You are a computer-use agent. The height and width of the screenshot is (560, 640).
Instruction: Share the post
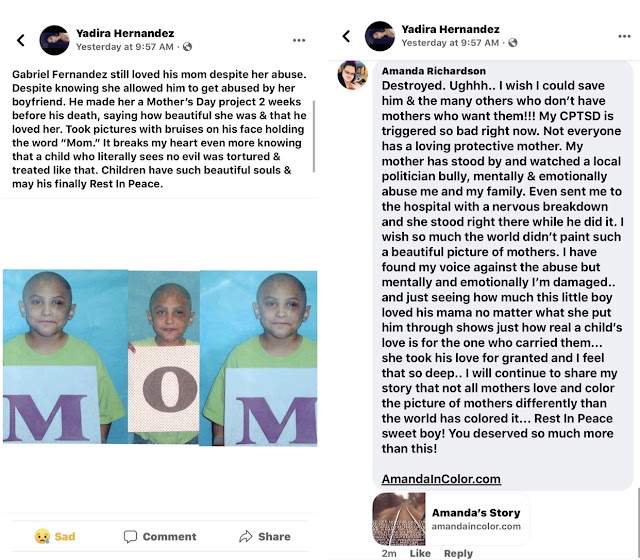pos(264,536)
